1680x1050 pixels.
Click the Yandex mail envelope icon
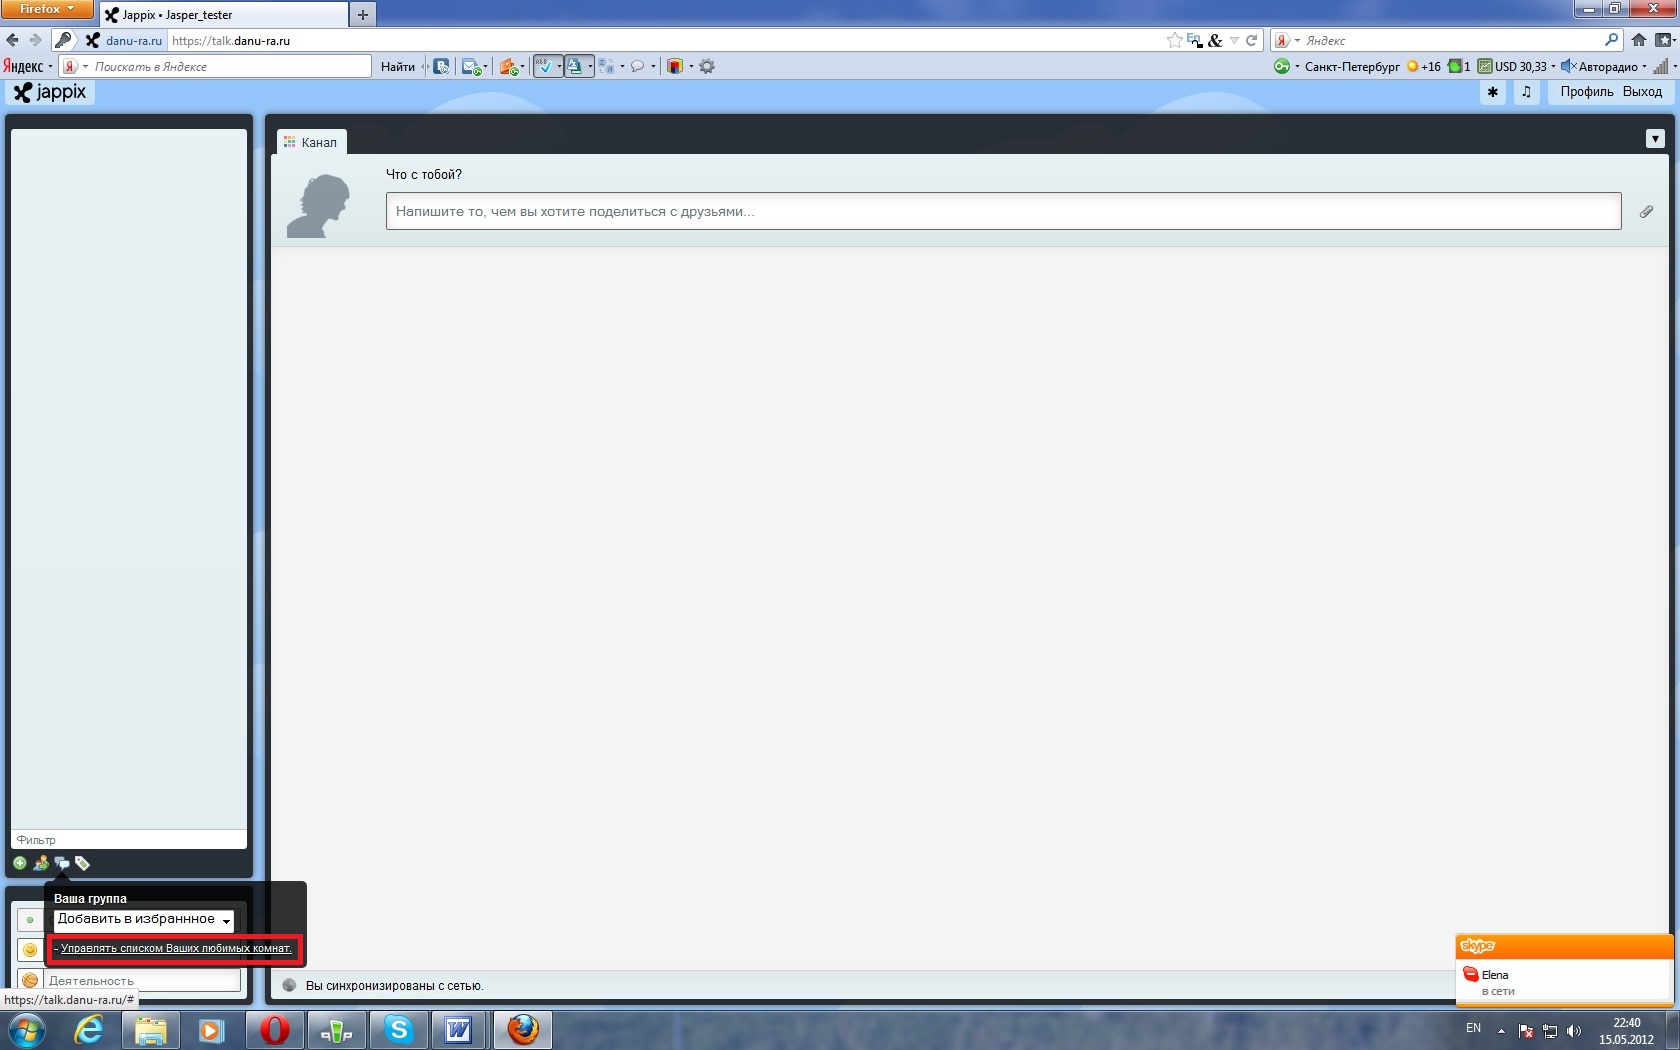point(470,67)
